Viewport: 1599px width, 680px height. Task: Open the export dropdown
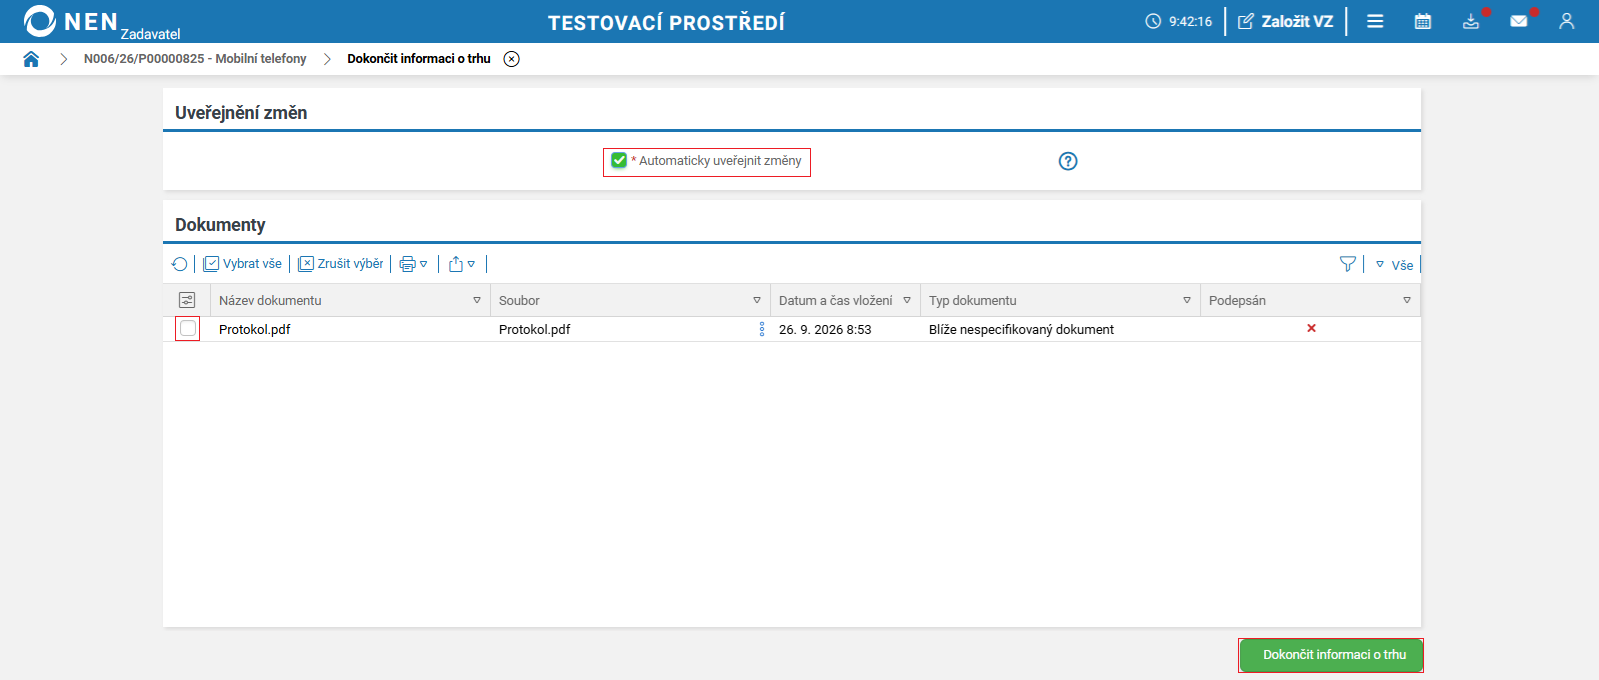(462, 264)
